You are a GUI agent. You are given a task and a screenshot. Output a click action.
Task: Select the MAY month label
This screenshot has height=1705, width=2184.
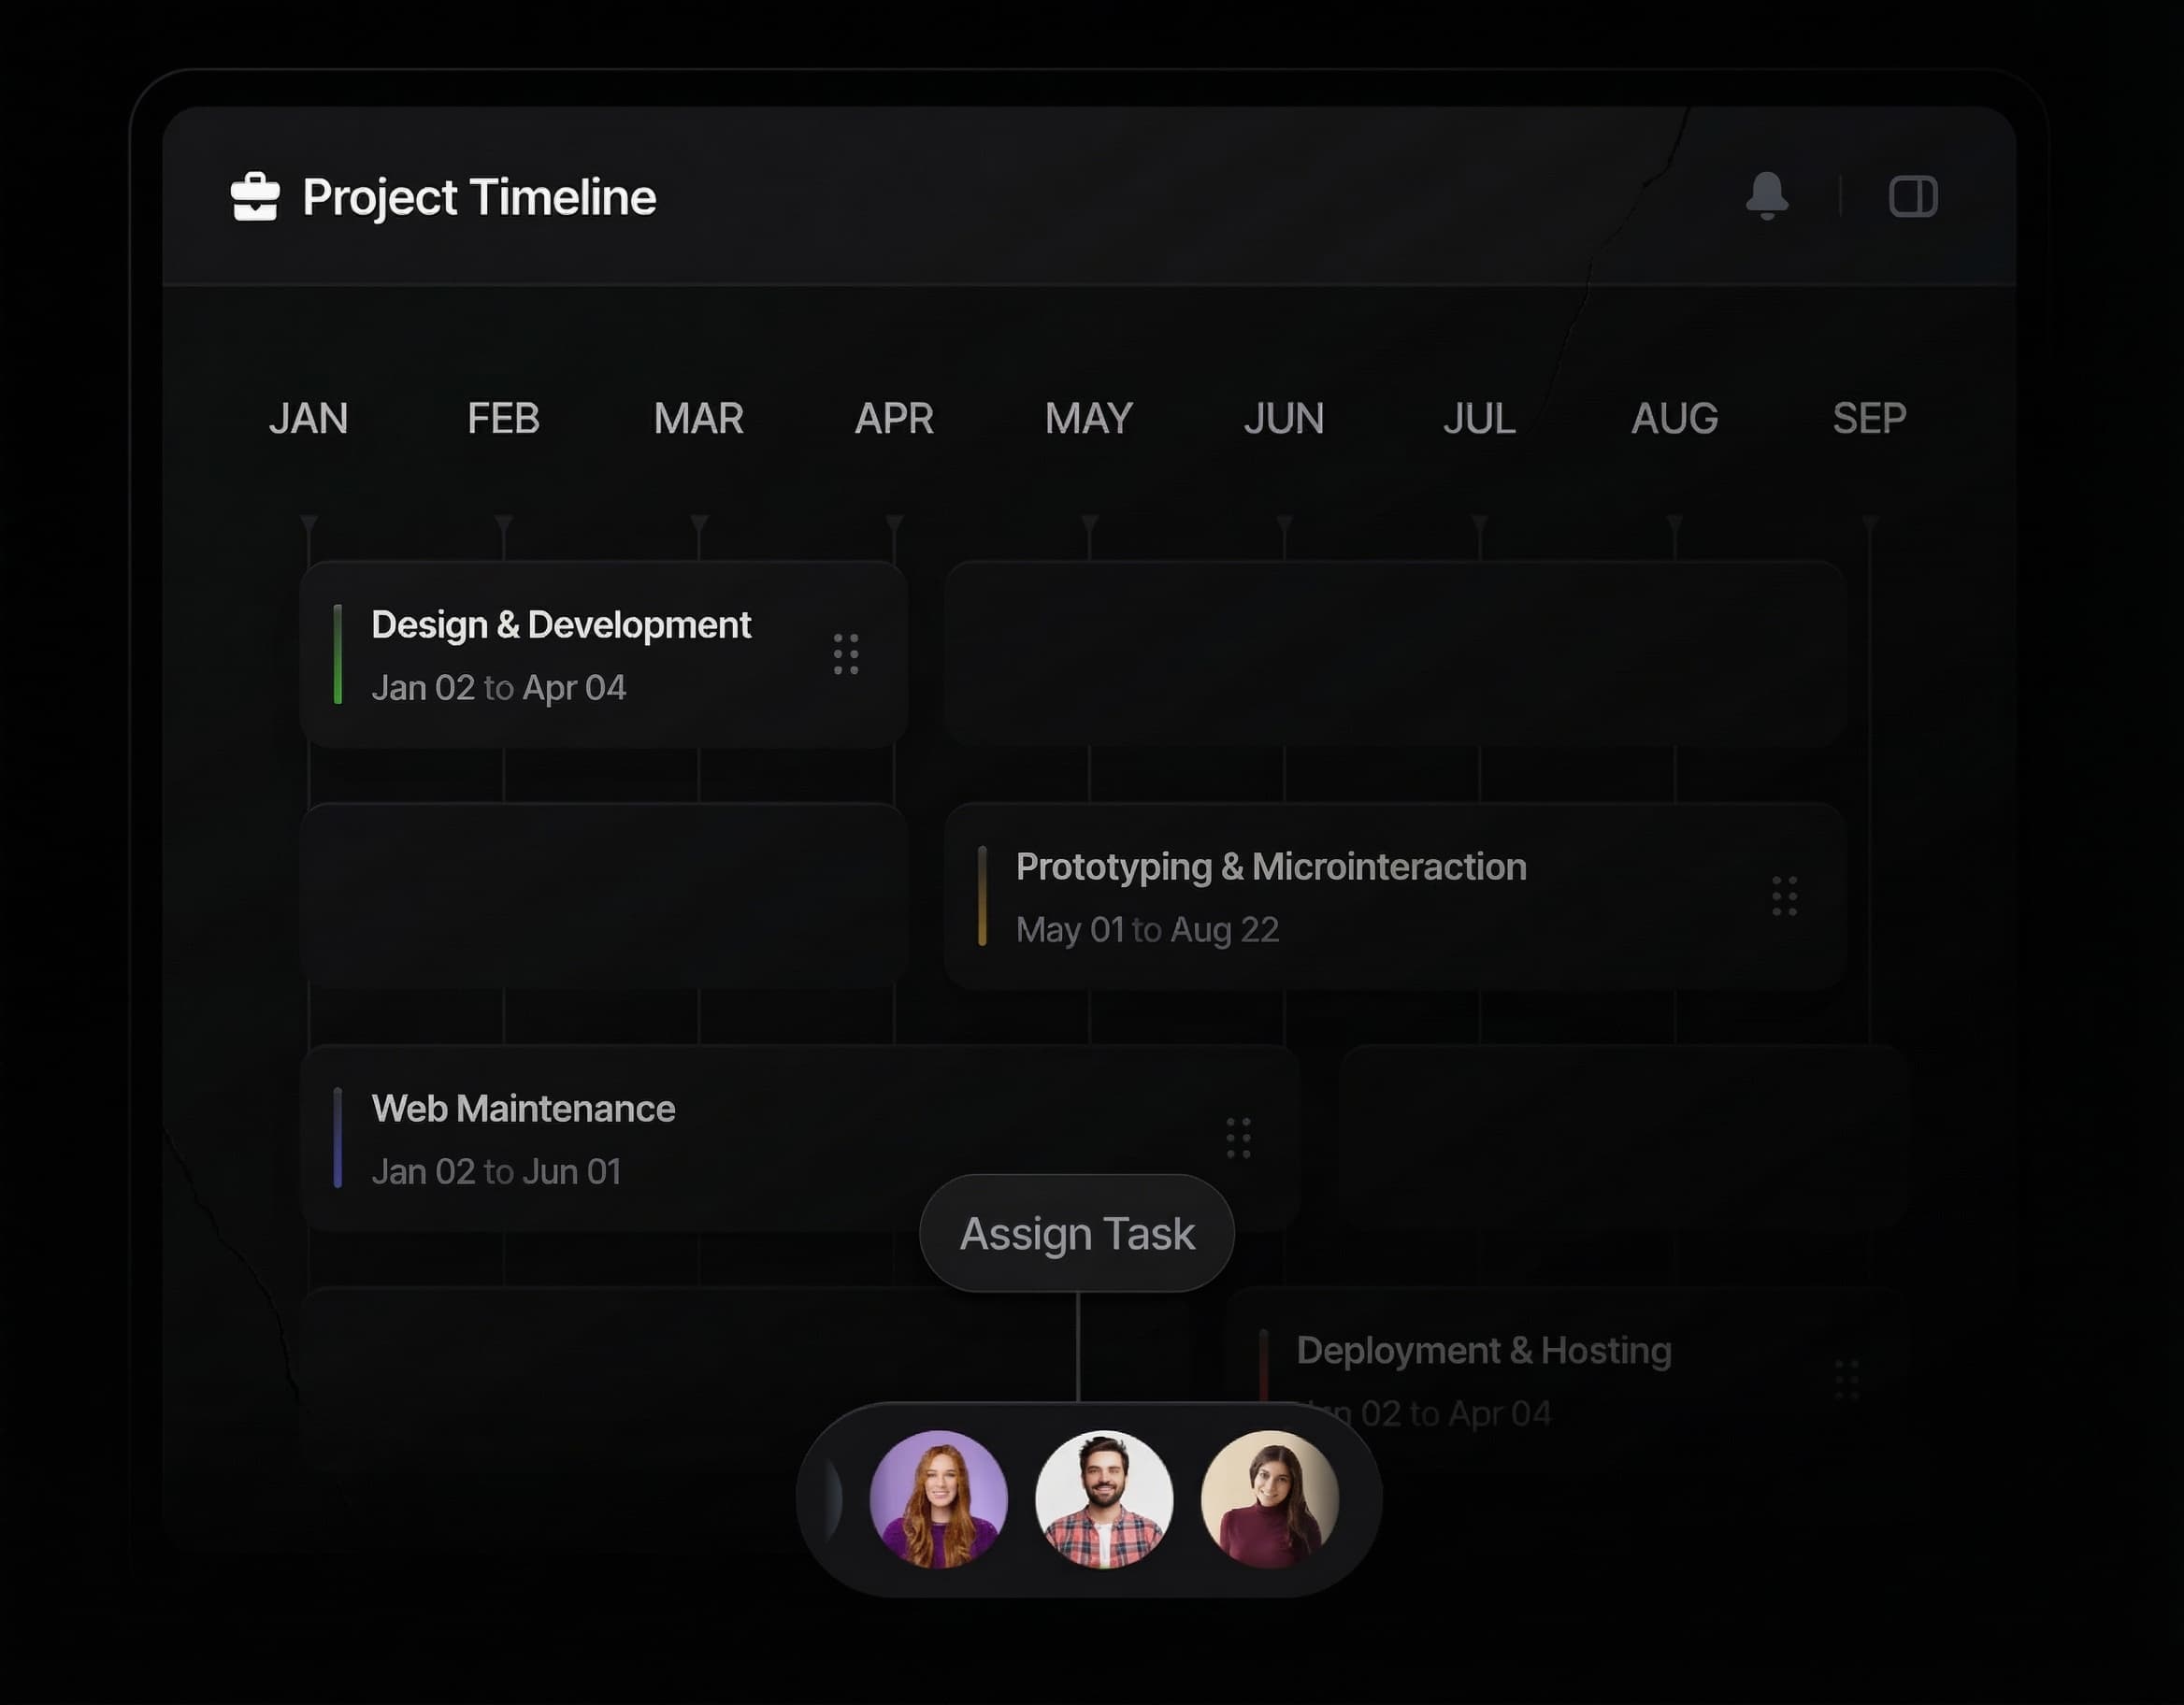[x=1088, y=418]
